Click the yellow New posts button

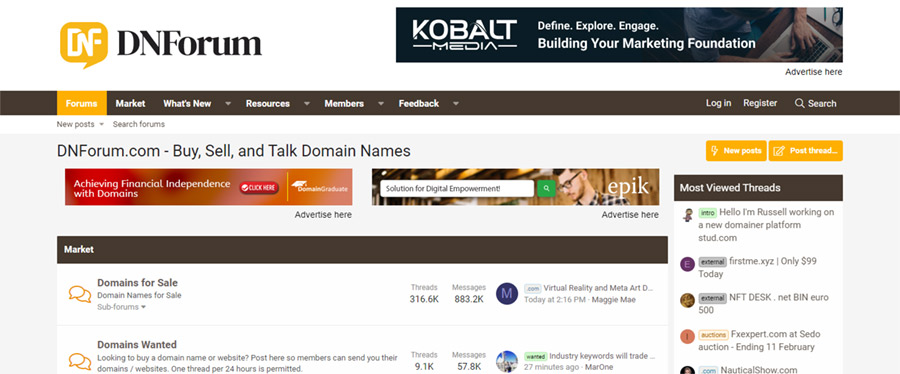[736, 151]
